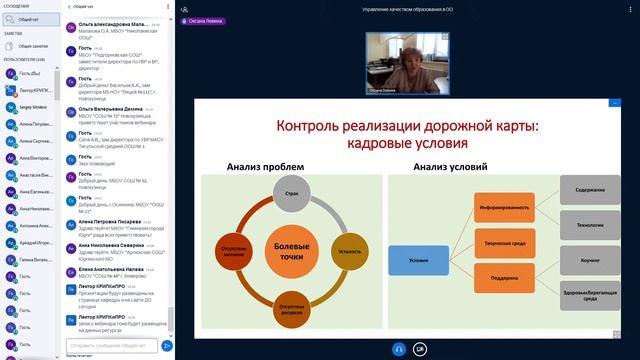640x360 pixels.
Task: Click the name Елена Анатольевна Ивлева in chat
Action: [x=111, y=269]
